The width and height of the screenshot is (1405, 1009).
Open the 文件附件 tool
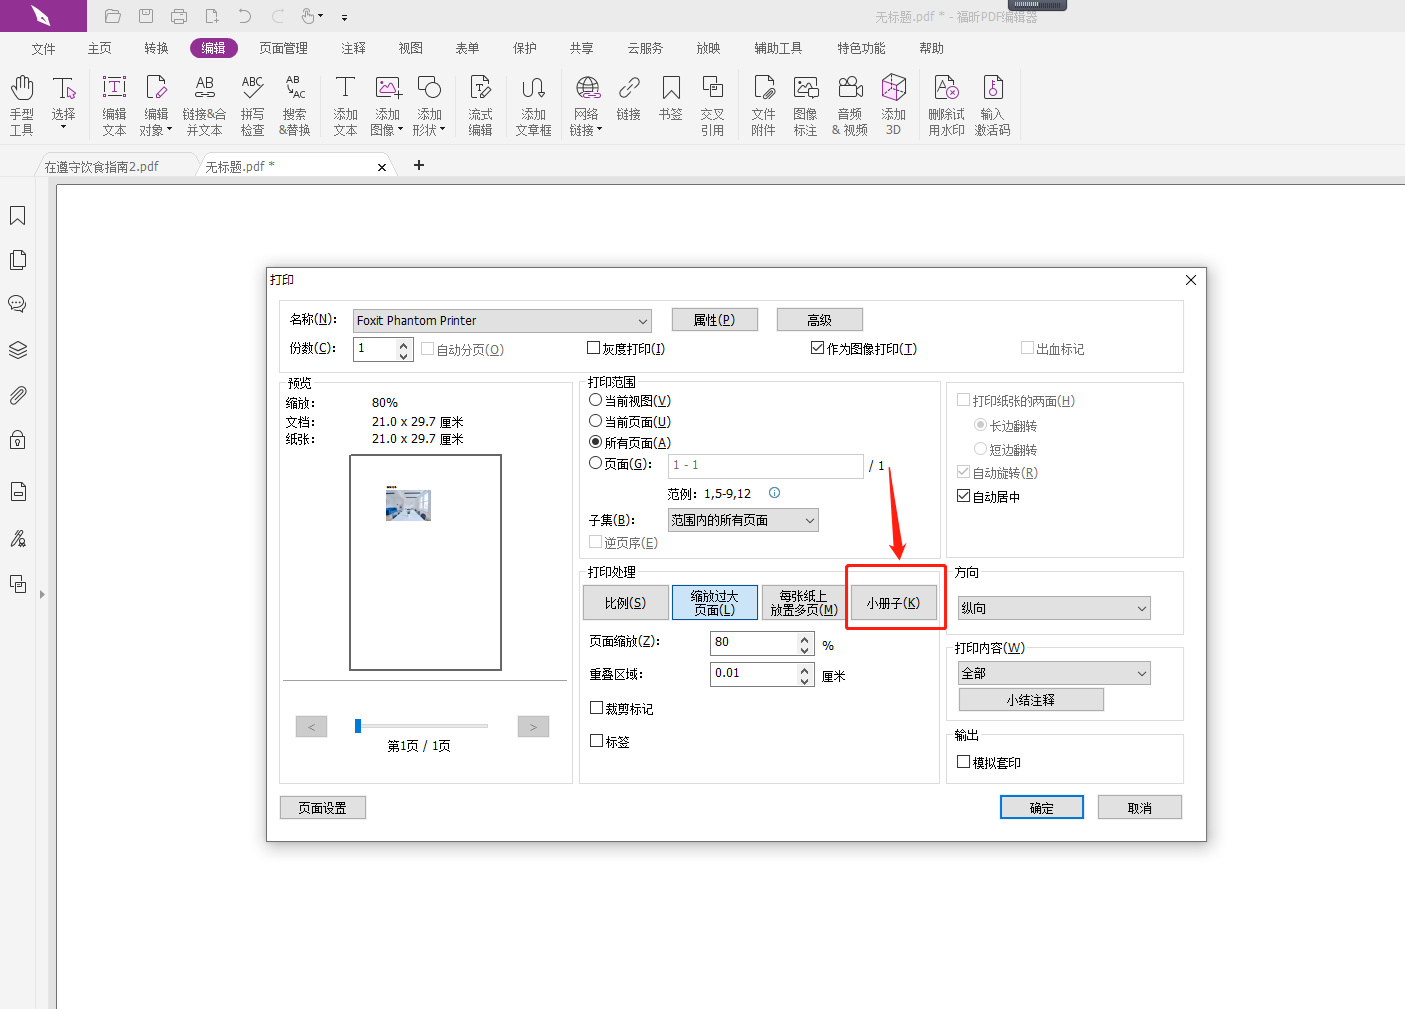763,104
